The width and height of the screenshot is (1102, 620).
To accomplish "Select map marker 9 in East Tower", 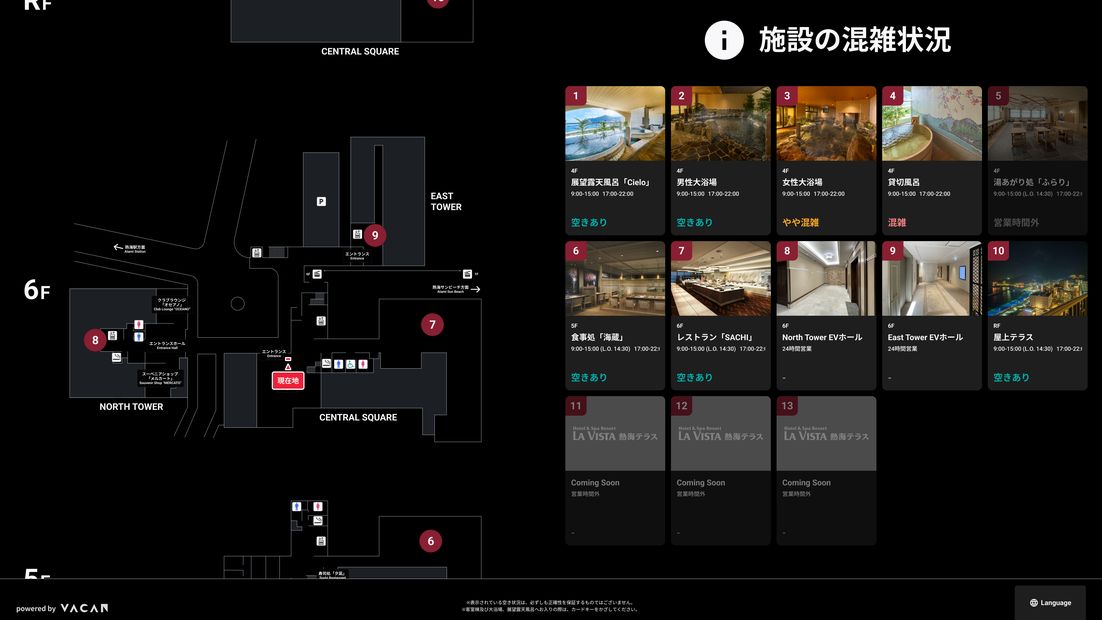I will coord(375,235).
